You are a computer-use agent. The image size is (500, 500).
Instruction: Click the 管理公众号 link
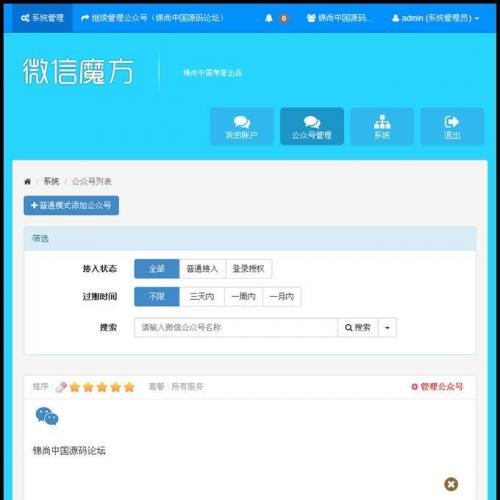coord(437,387)
